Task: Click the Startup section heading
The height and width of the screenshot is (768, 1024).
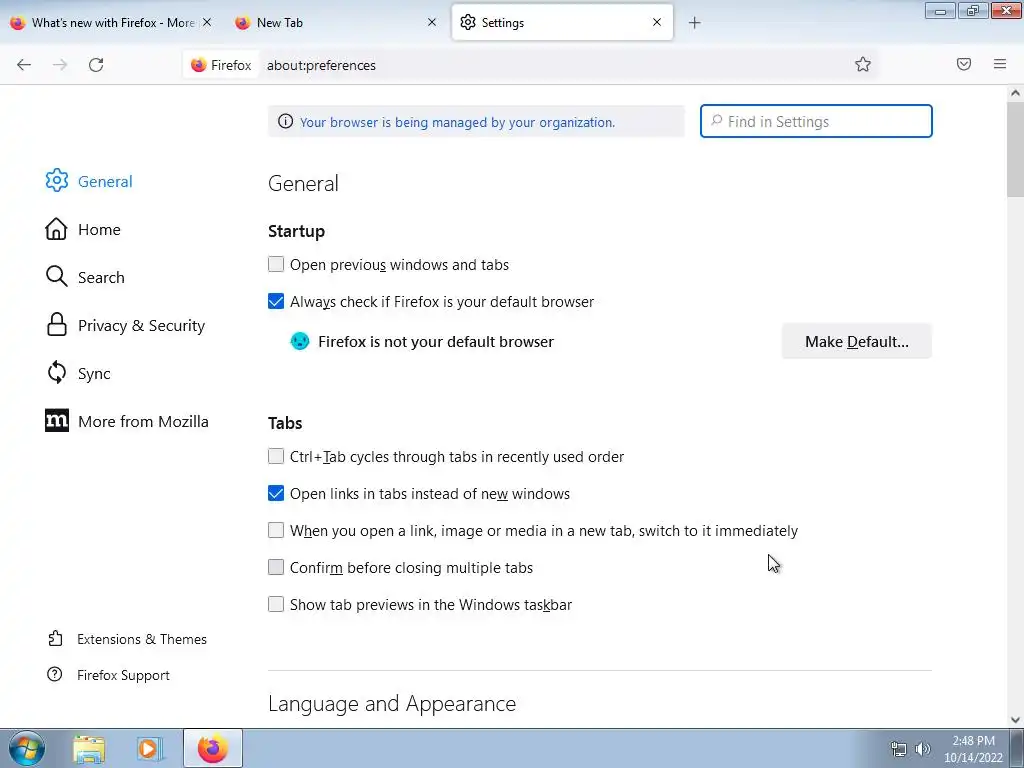Action: (296, 231)
